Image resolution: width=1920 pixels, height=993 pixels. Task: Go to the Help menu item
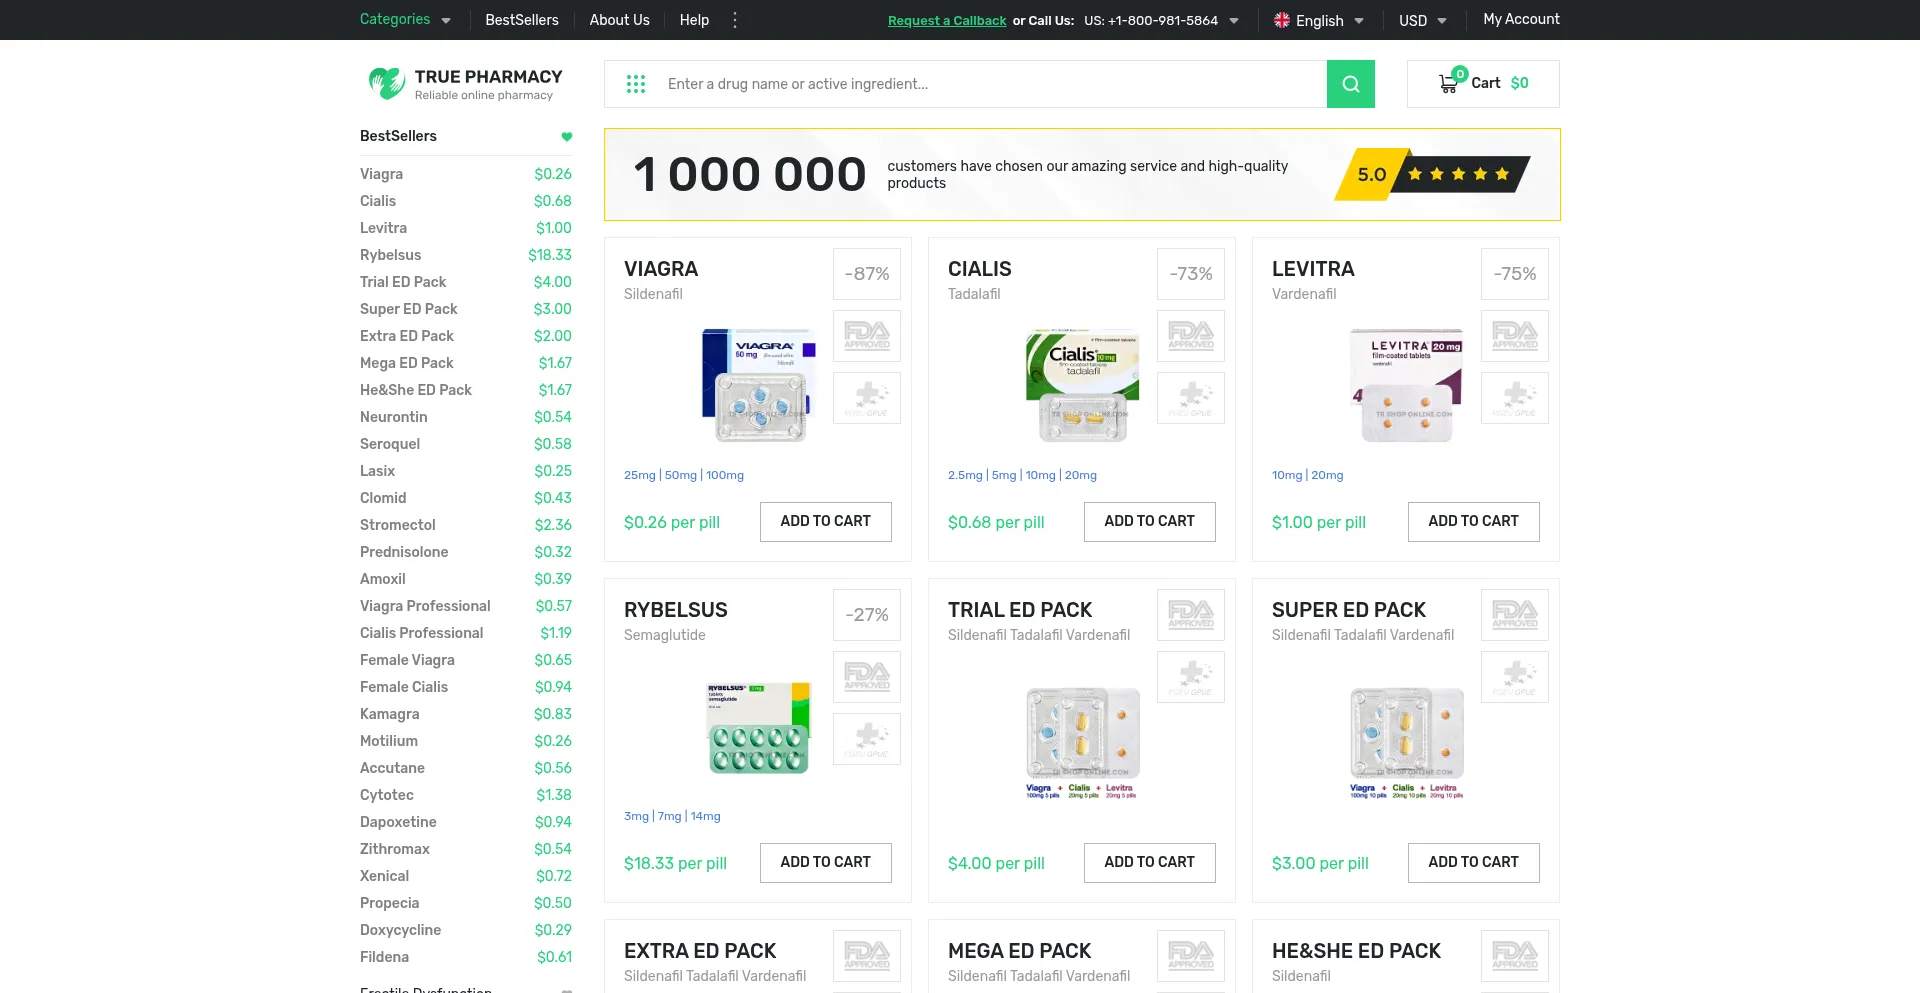coord(694,20)
